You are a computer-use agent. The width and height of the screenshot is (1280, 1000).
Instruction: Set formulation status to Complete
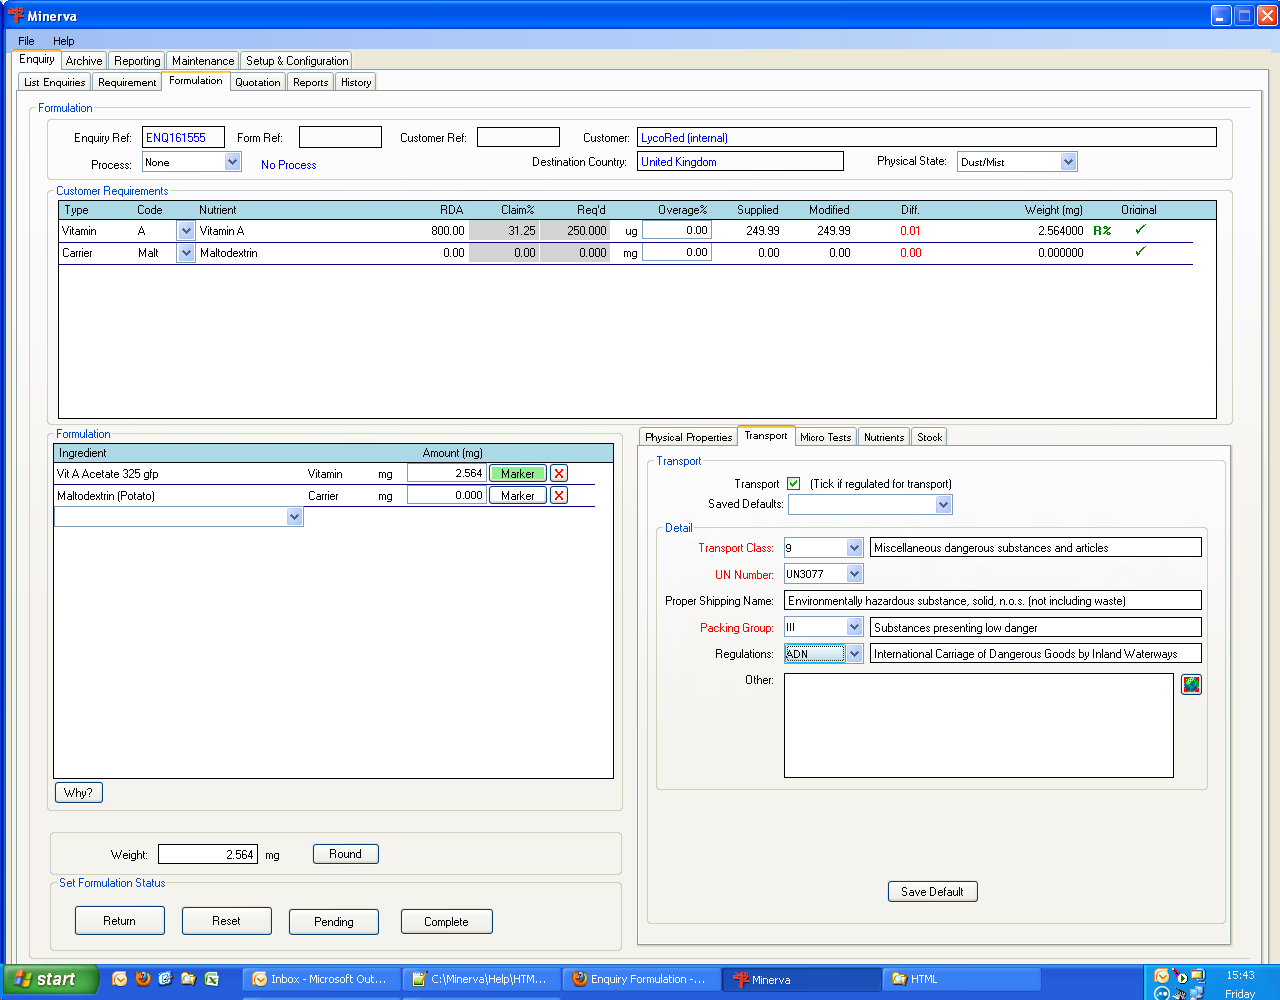[x=446, y=922]
